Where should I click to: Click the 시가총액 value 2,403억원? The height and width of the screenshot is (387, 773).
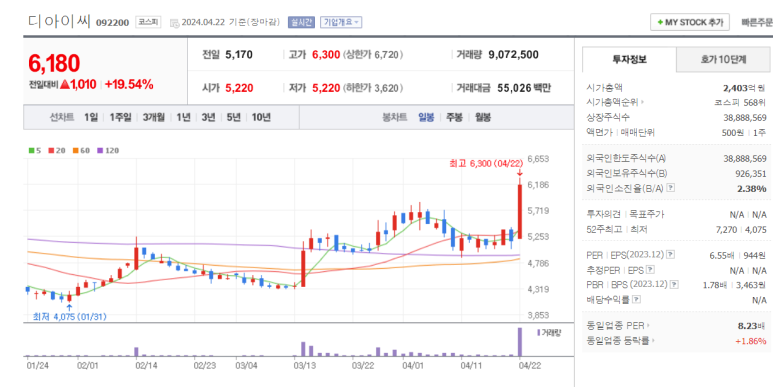744,88
